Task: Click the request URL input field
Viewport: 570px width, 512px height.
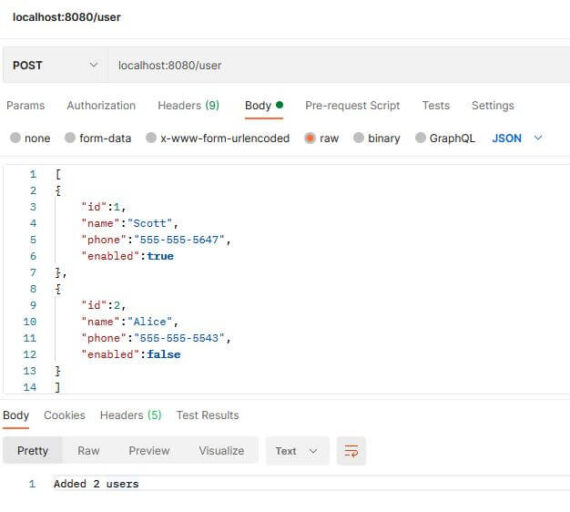Action: coord(339,65)
